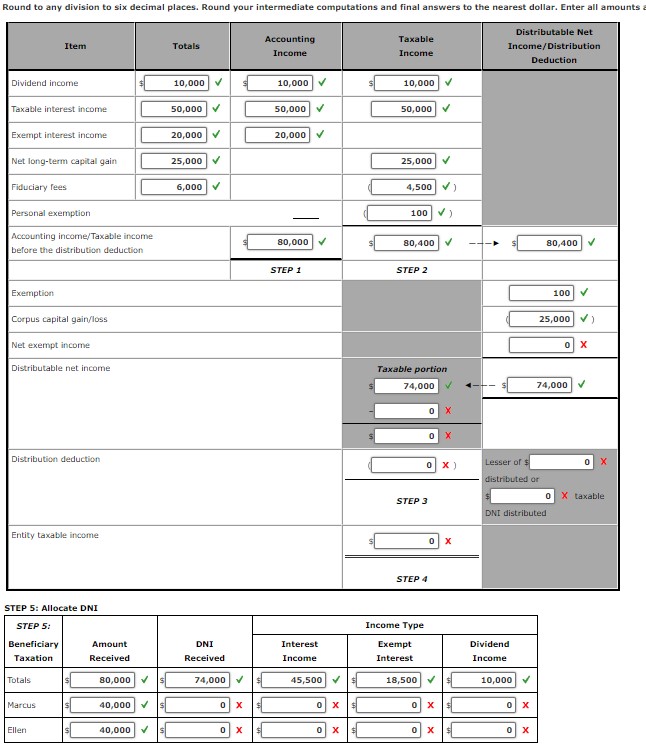
Task: Click Ellen Exempt Interest field
Action: (x=388, y=730)
